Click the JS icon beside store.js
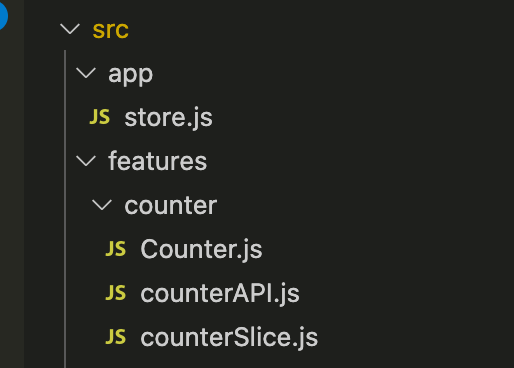The height and width of the screenshot is (368, 514). pyautogui.click(x=99, y=117)
